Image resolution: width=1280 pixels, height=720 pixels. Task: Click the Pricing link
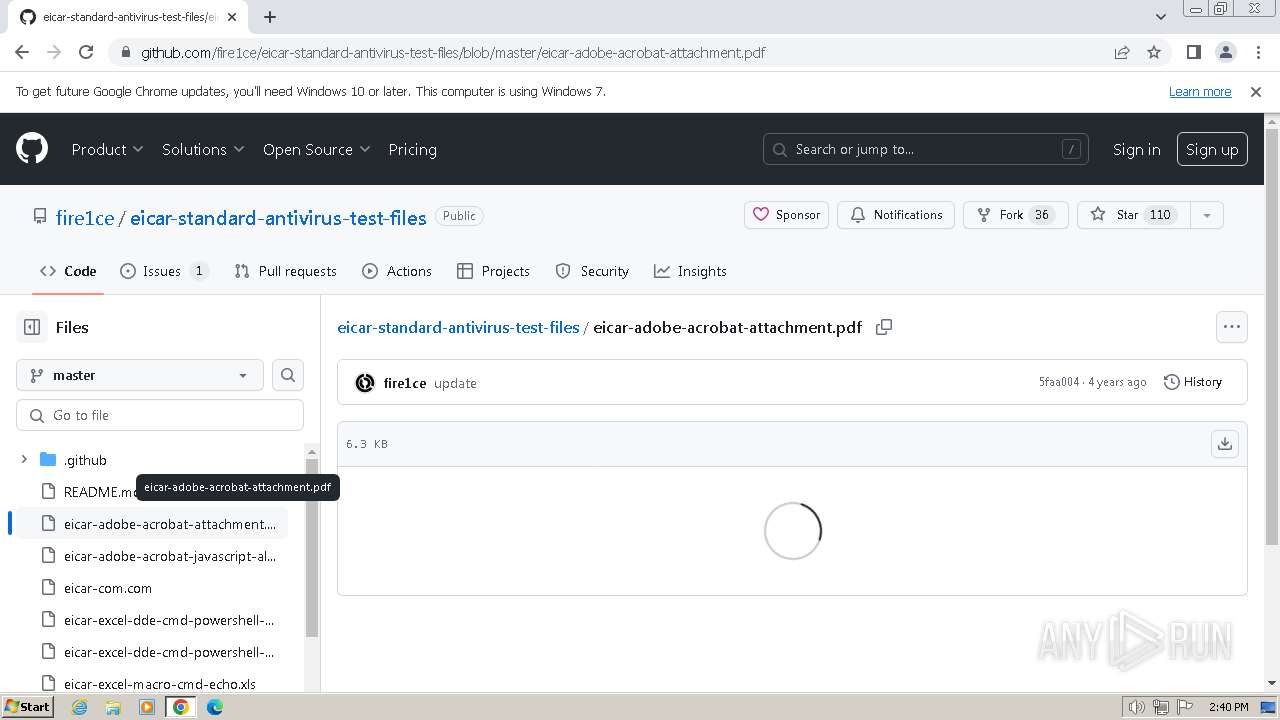click(x=412, y=149)
